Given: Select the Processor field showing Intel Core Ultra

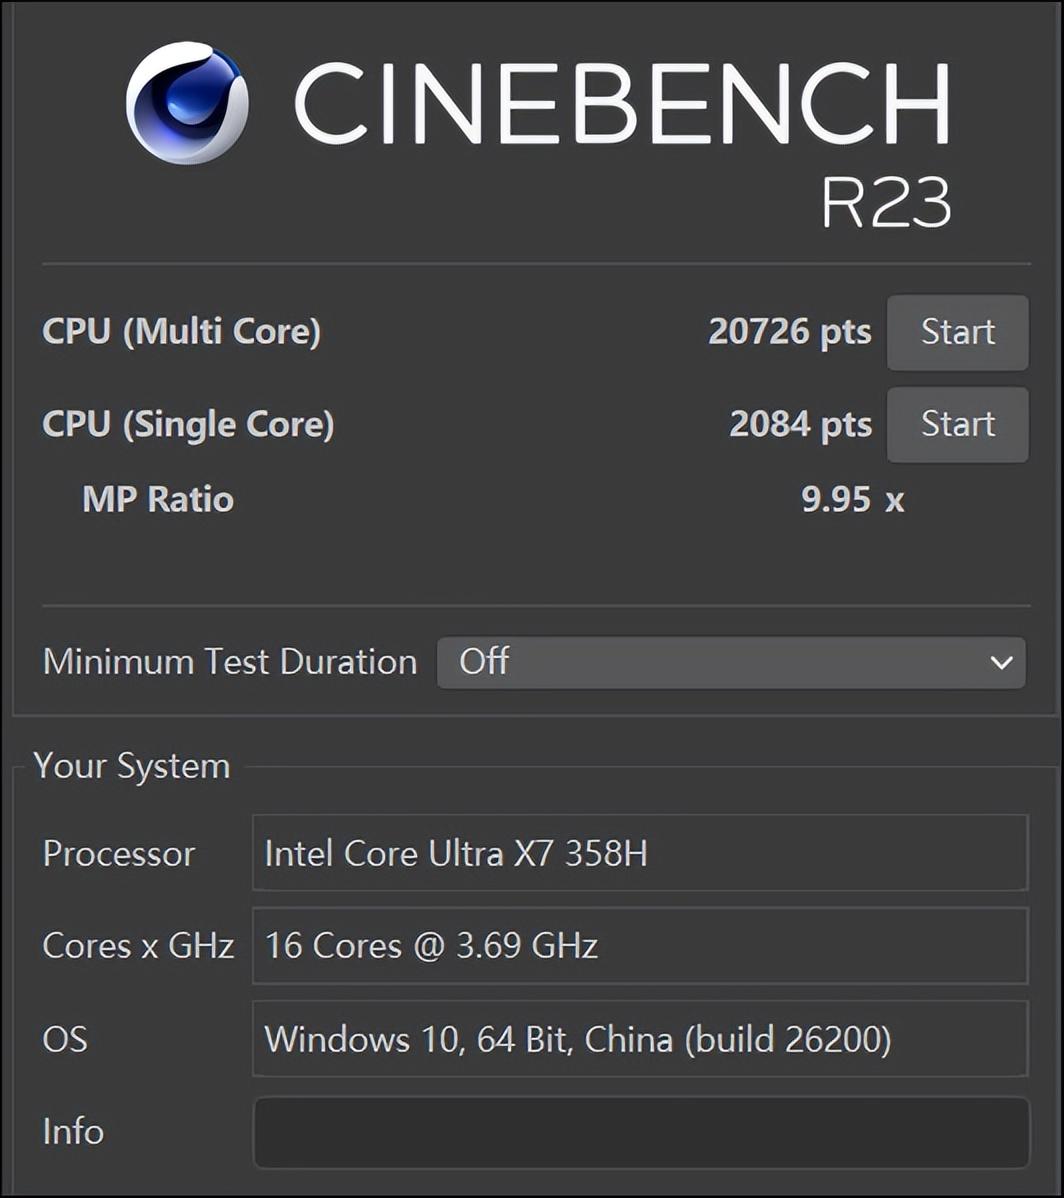Looking at the screenshot, I should 640,853.
